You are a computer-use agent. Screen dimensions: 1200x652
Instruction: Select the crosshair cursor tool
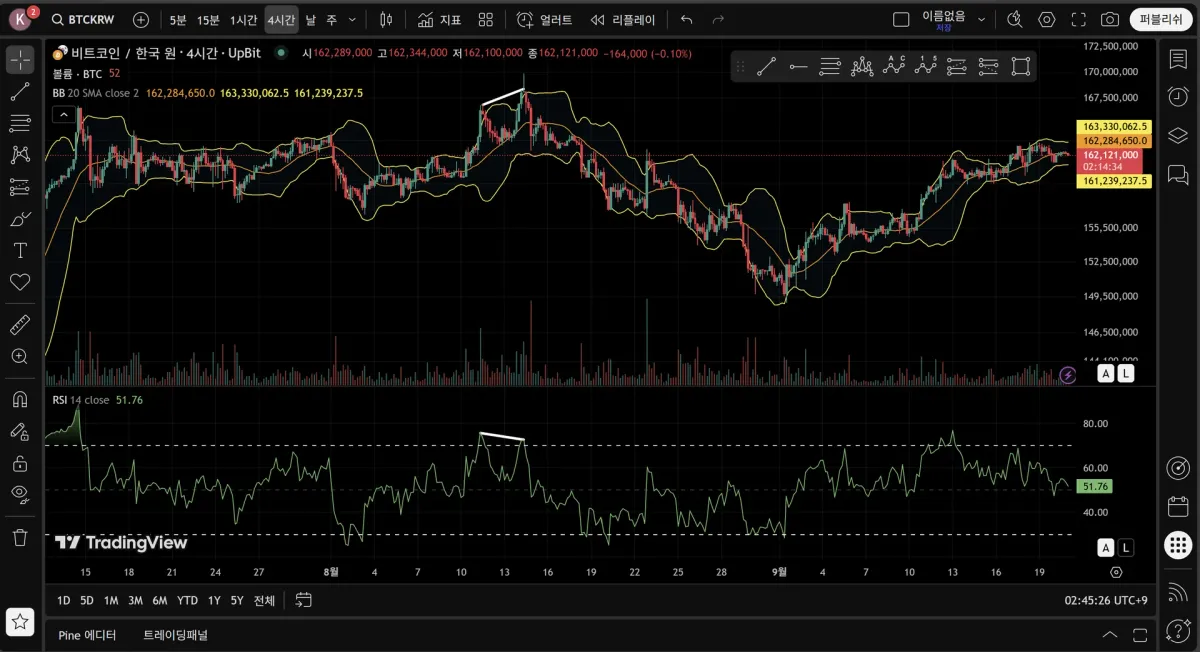[20, 59]
